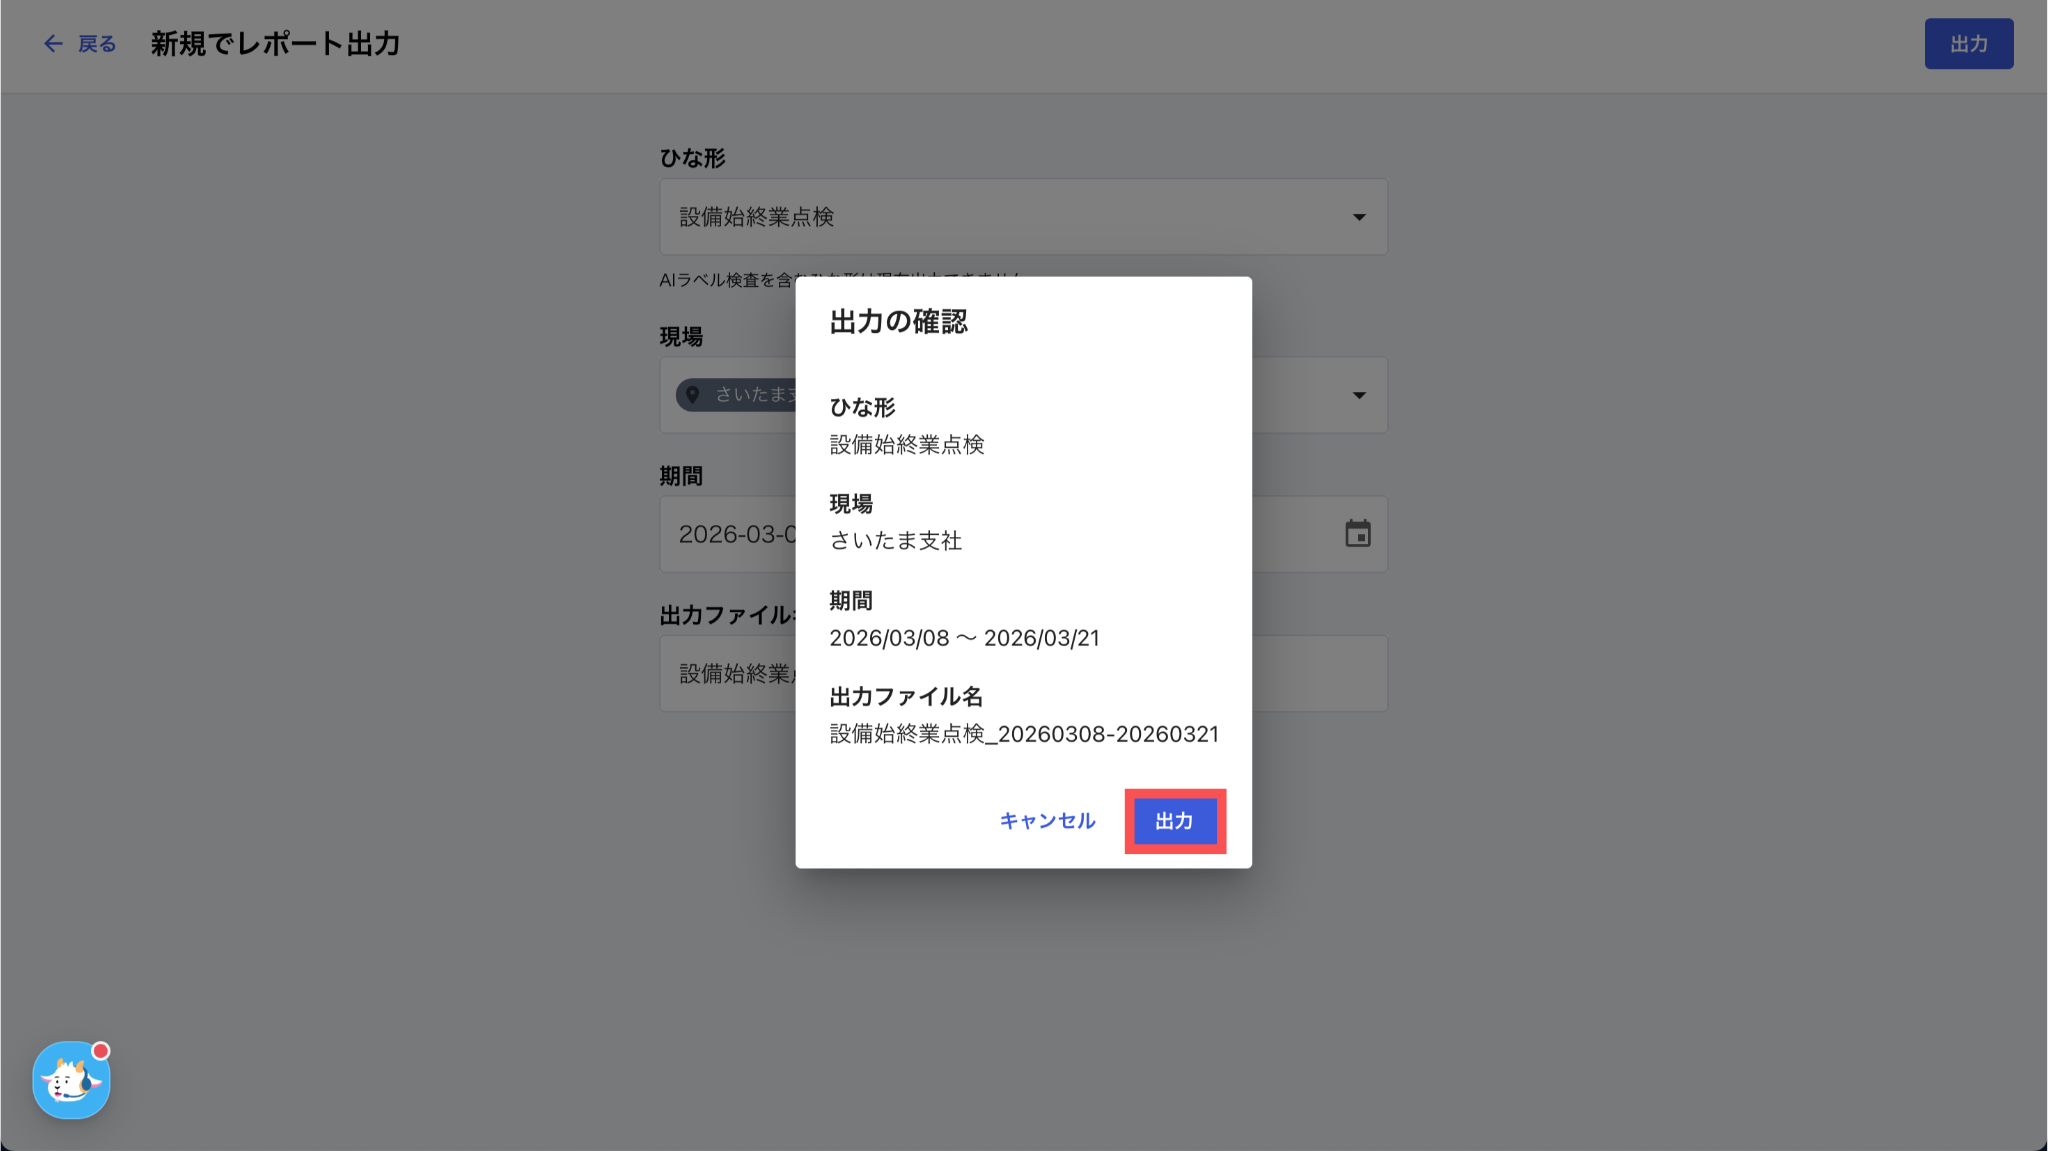Click the 期間 date input showing 2026-03

[x=728, y=534]
